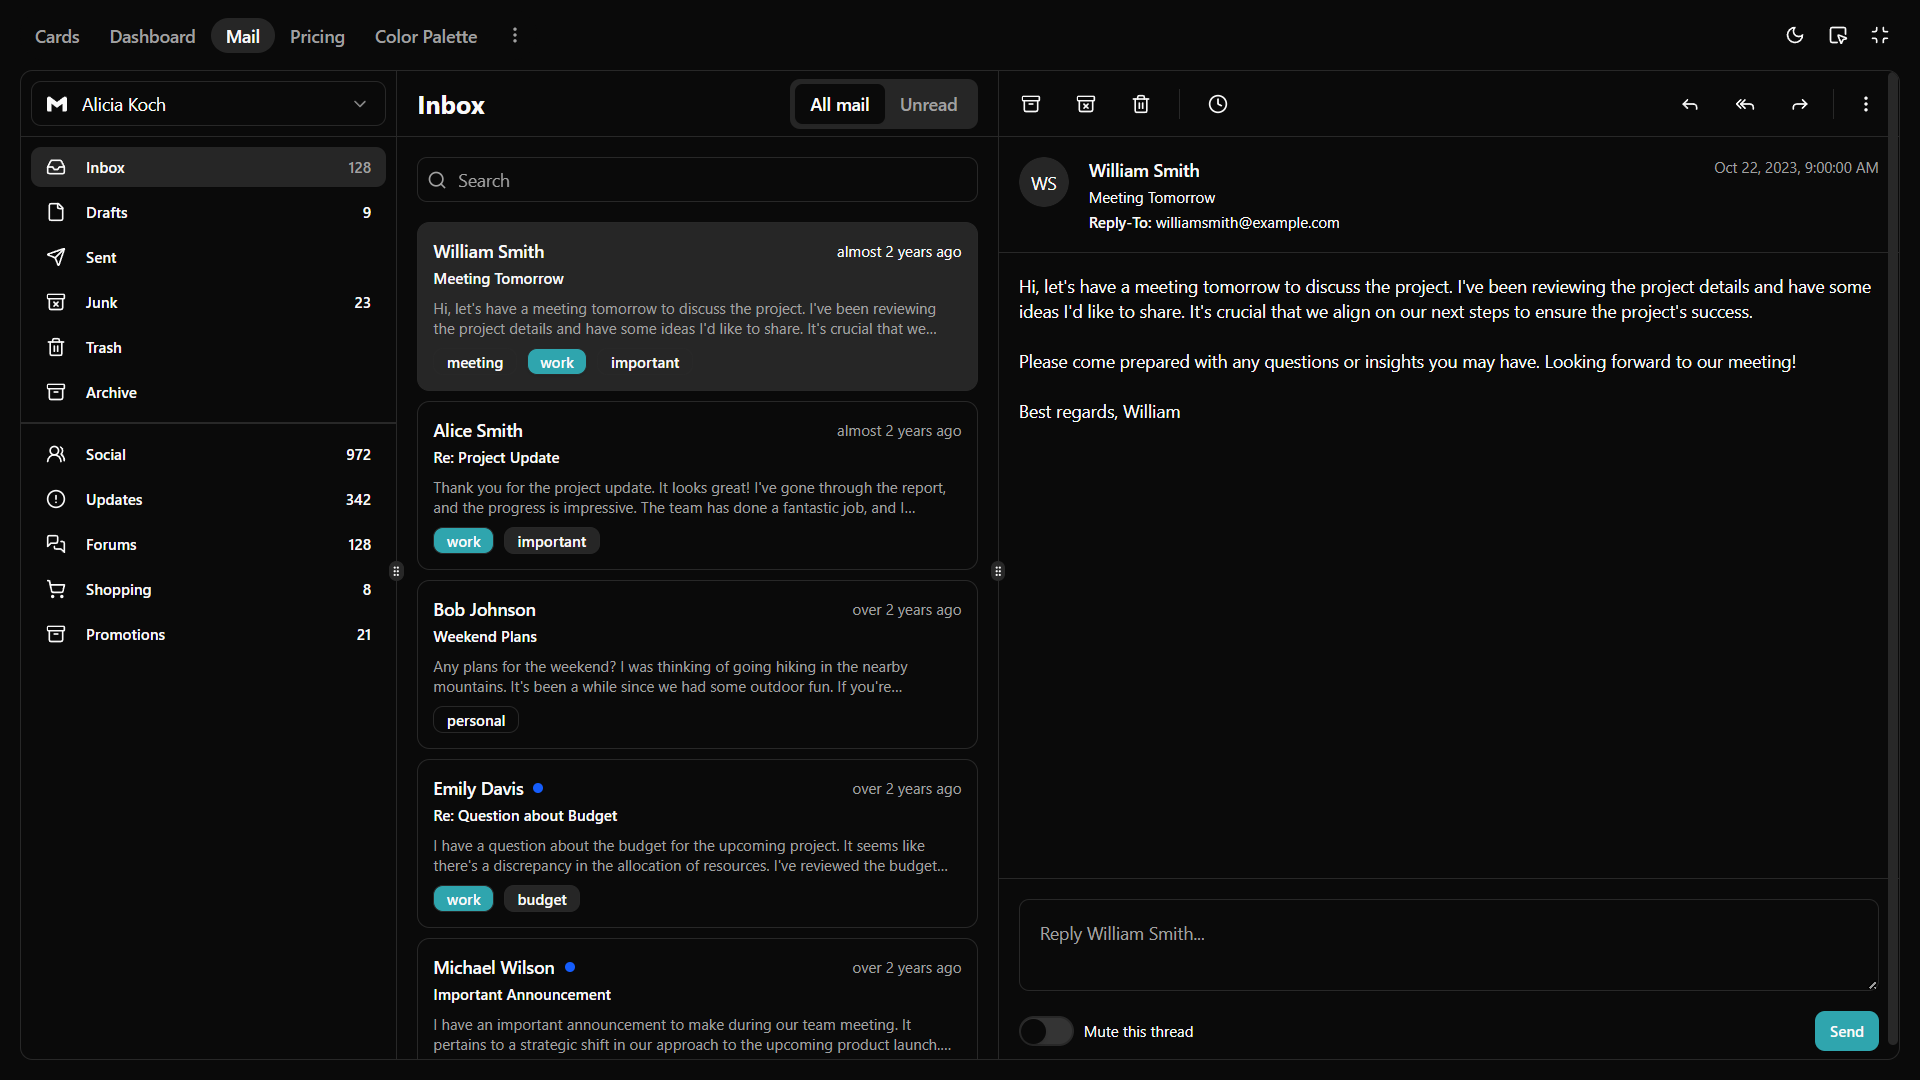Move message to junk via toolbar icon
Image resolution: width=1920 pixels, height=1080 pixels.
[x=1086, y=104]
